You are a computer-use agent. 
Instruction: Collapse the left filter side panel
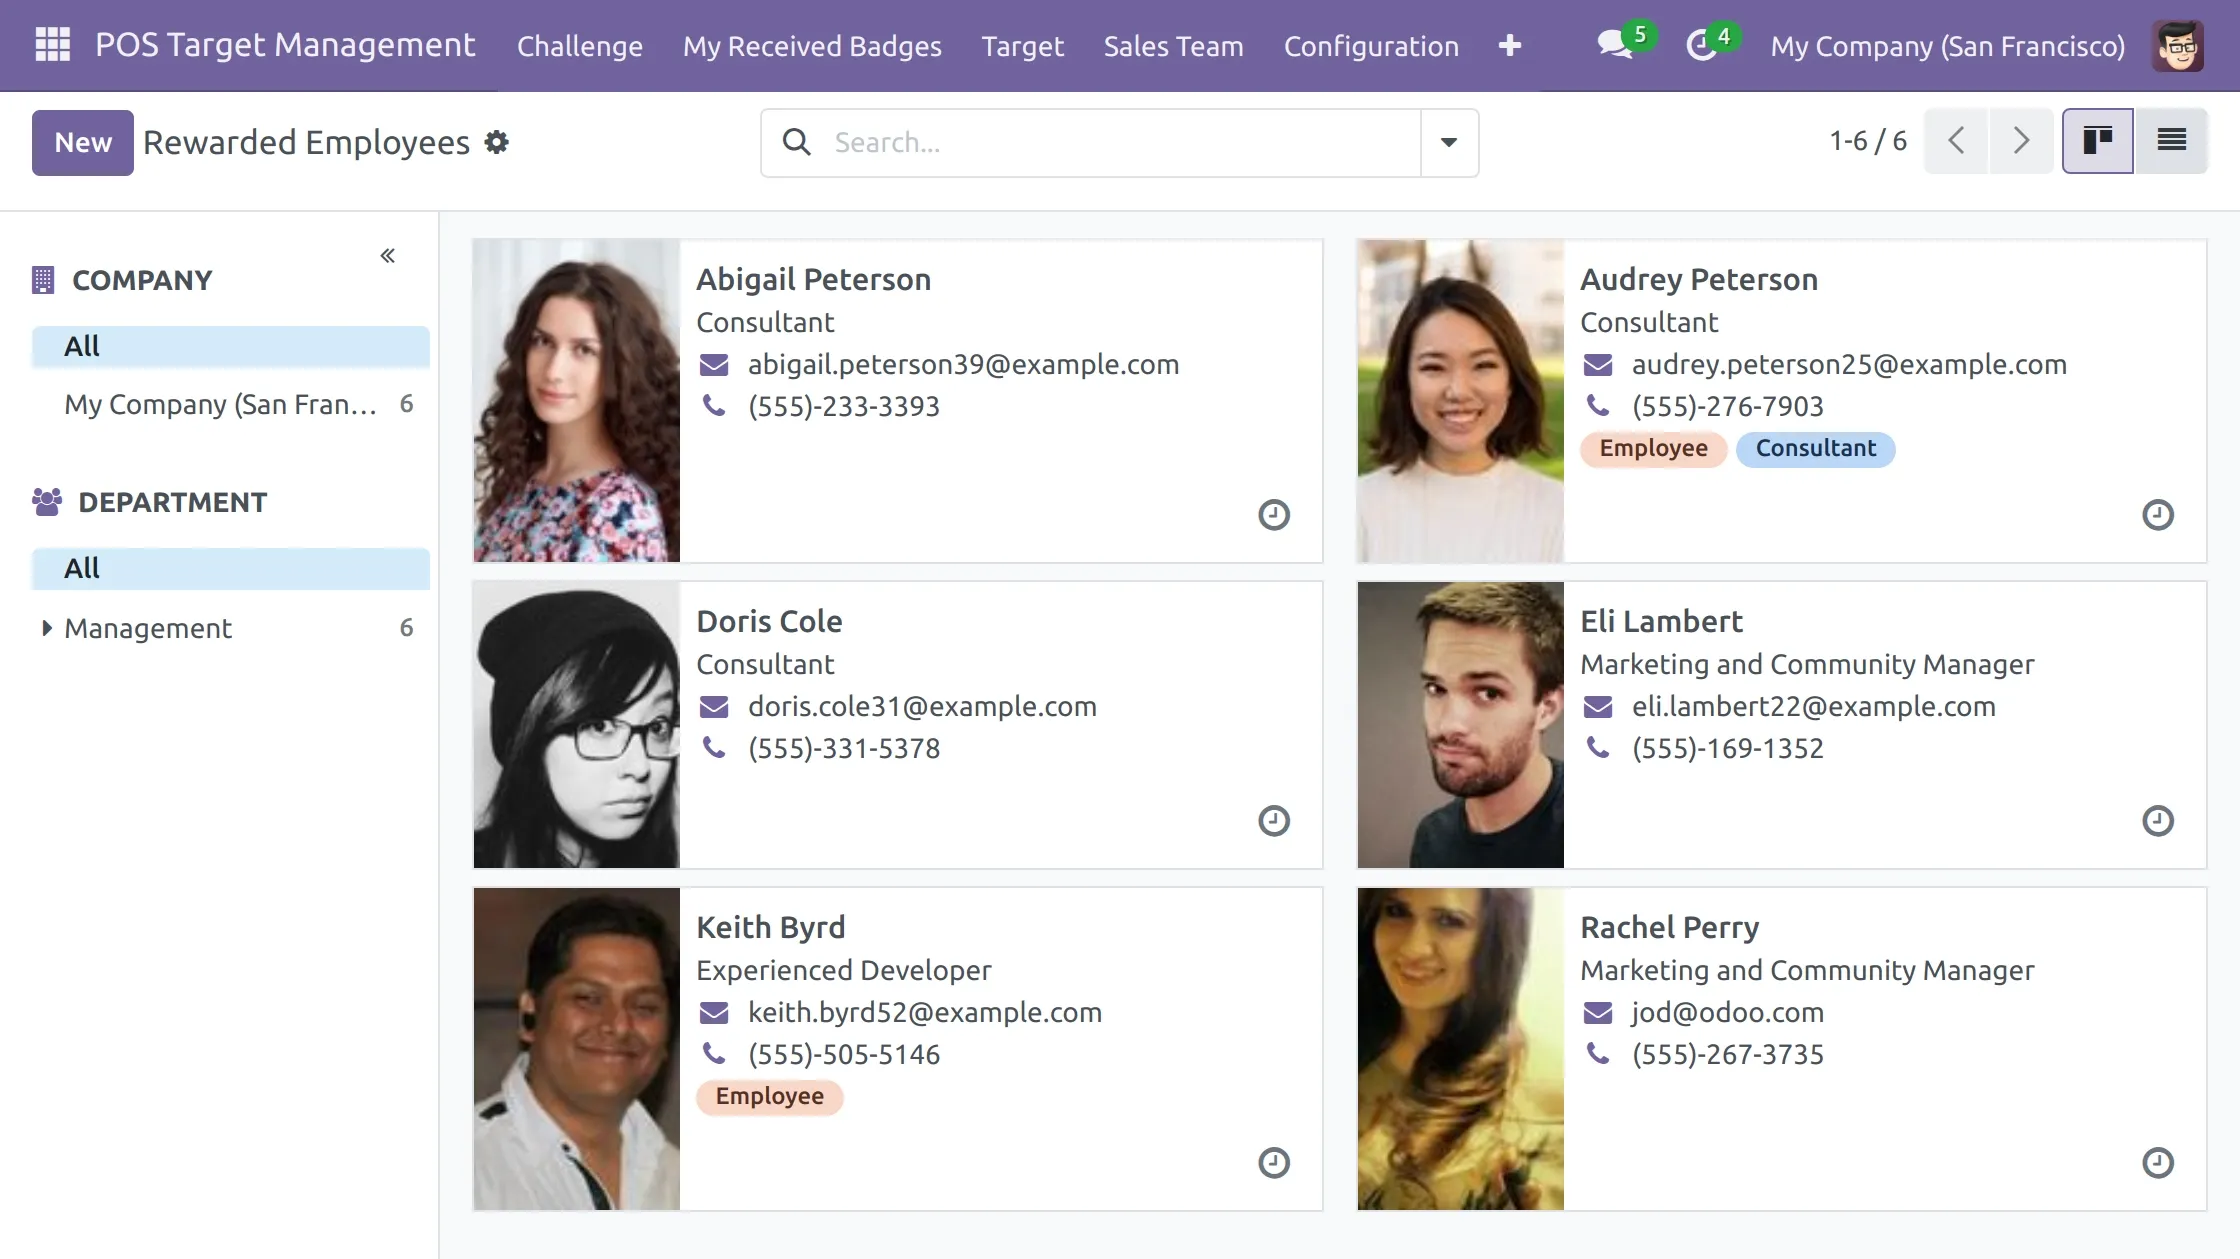pyautogui.click(x=388, y=256)
